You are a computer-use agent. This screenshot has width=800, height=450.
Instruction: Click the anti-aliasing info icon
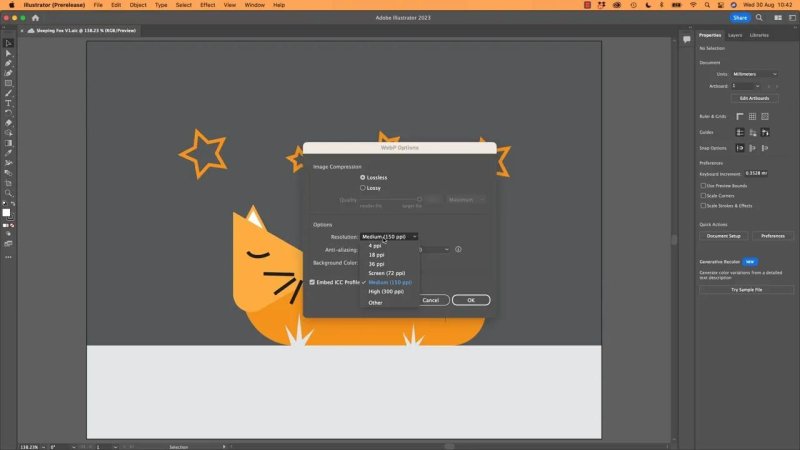pos(458,249)
